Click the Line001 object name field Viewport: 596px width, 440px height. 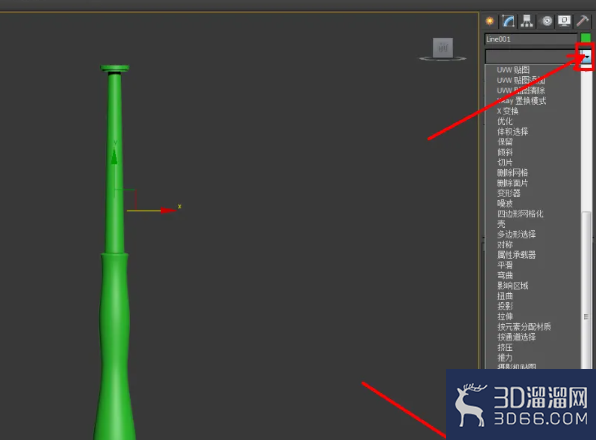click(531, 39)
